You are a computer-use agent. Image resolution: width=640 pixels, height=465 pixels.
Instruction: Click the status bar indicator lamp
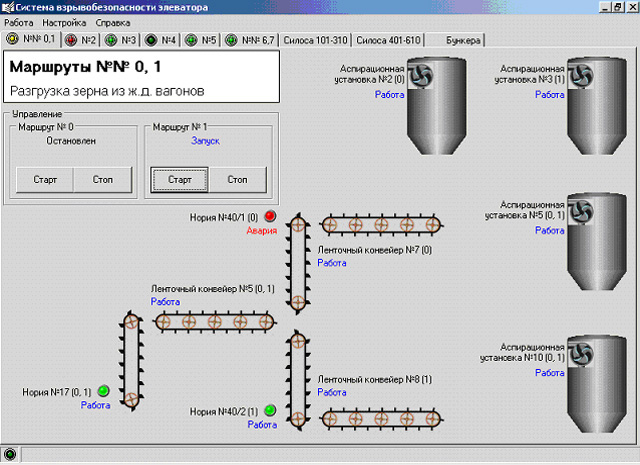(x=10, y=454)
